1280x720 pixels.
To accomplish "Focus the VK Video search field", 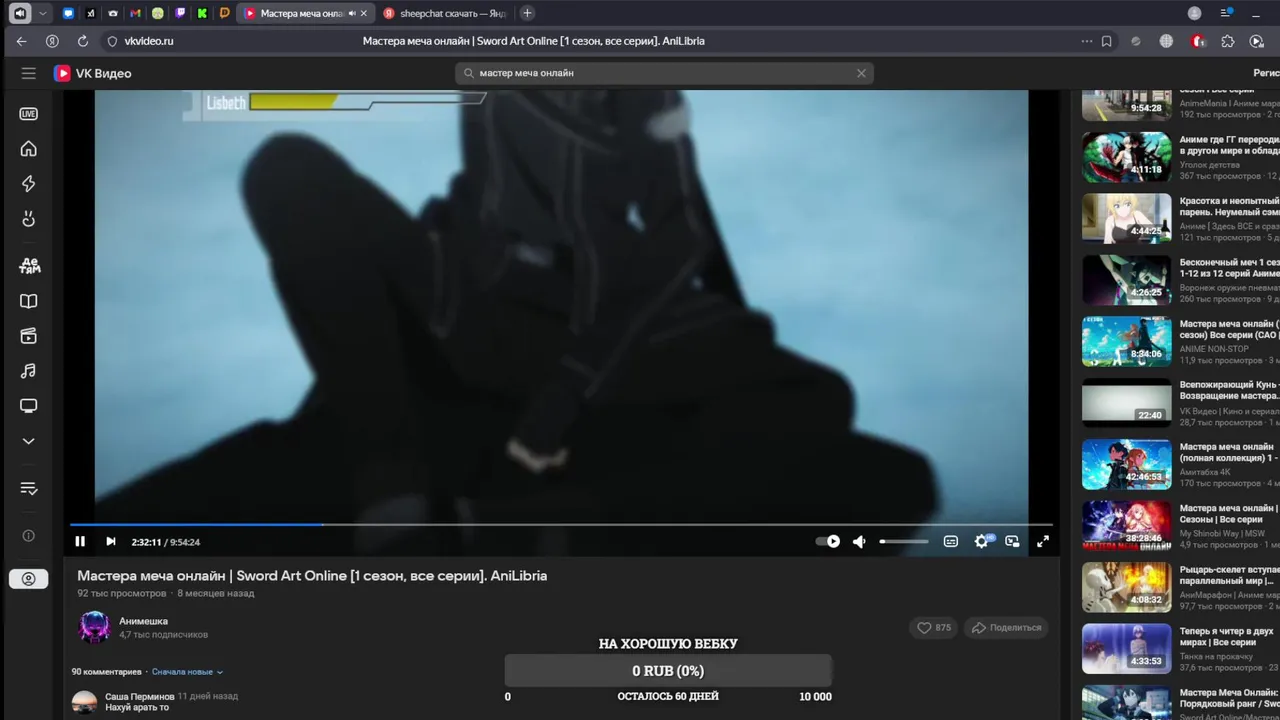I will (x=664, y=73).
